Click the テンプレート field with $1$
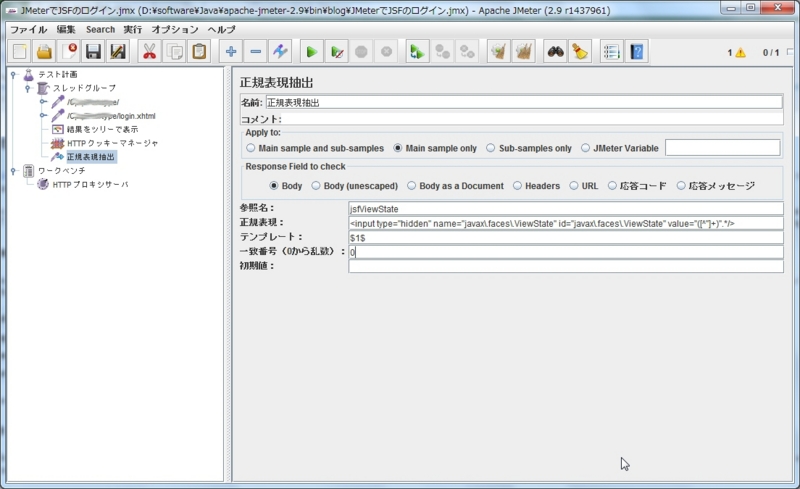 (566, 238)
